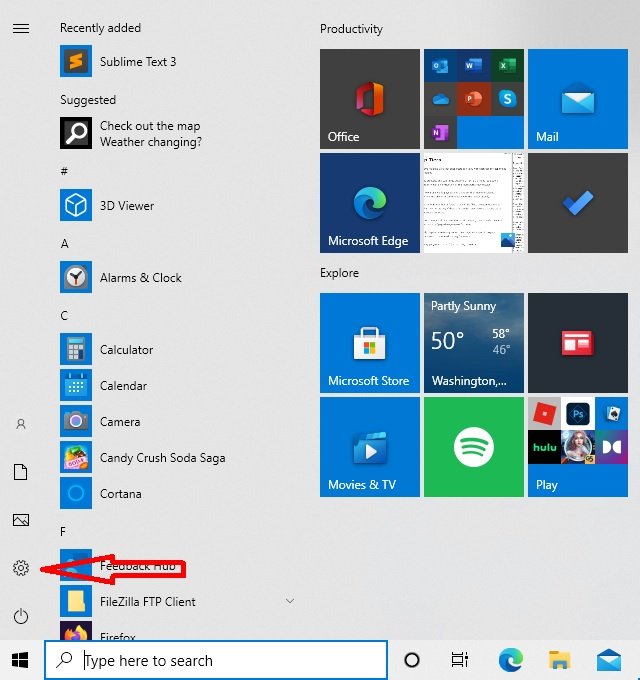Open Photoshop Express in Play tile

(x=578, y=413)
